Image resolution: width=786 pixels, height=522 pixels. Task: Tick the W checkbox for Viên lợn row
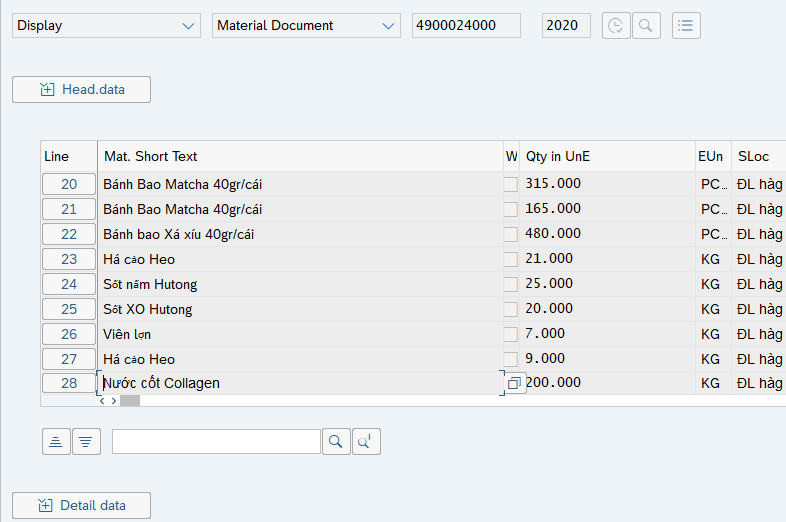point(511,334)
